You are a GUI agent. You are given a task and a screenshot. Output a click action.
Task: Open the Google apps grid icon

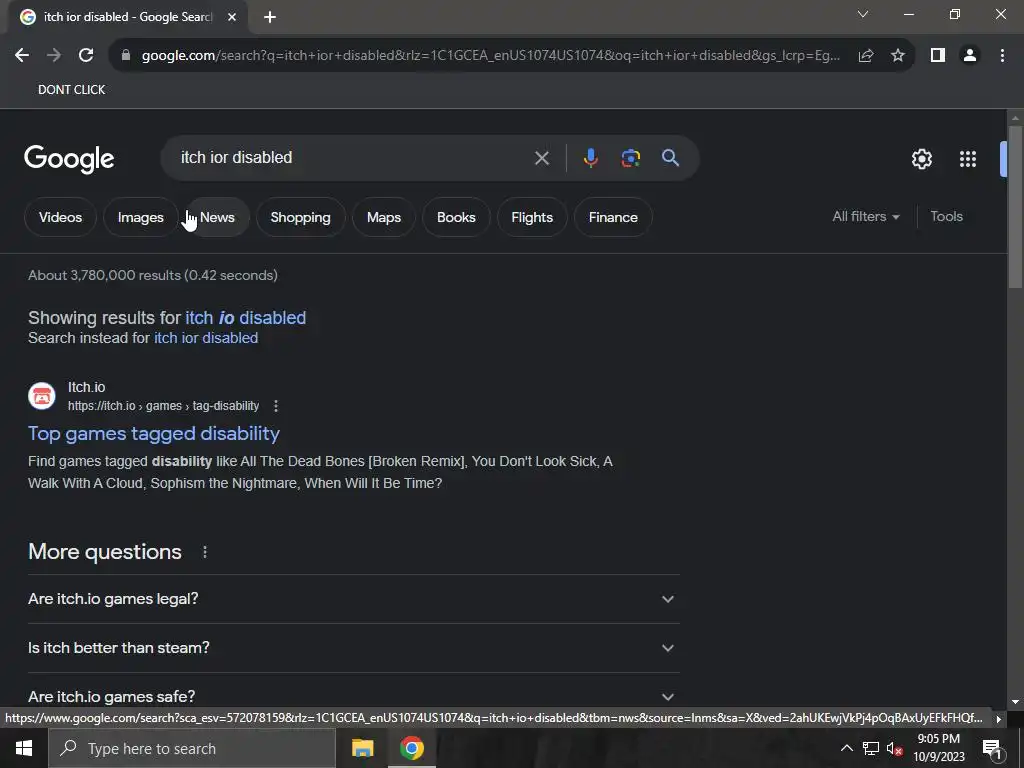coord(968,159)
